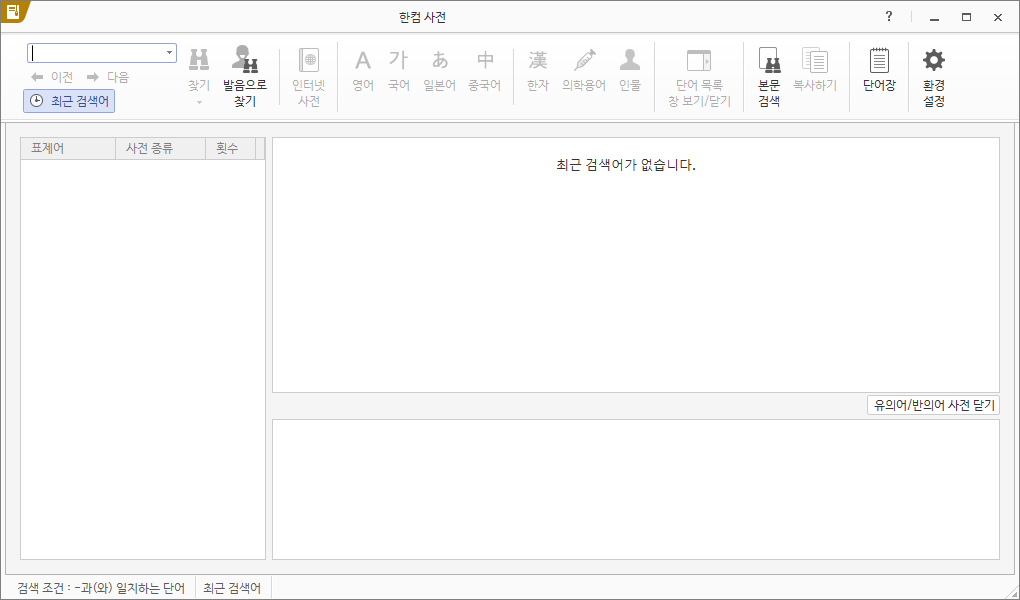Click 유의어/반의어 사전 닫기 button
The width and height of the screenshot is (1020, 600).
[933, 405]
